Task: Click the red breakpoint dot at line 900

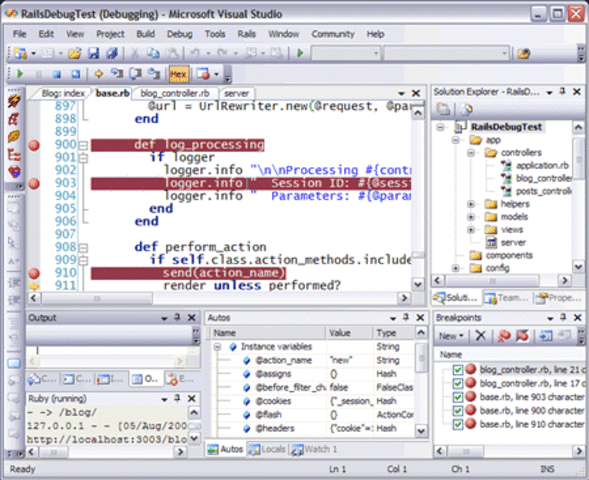Action: [x=34, y=145]
